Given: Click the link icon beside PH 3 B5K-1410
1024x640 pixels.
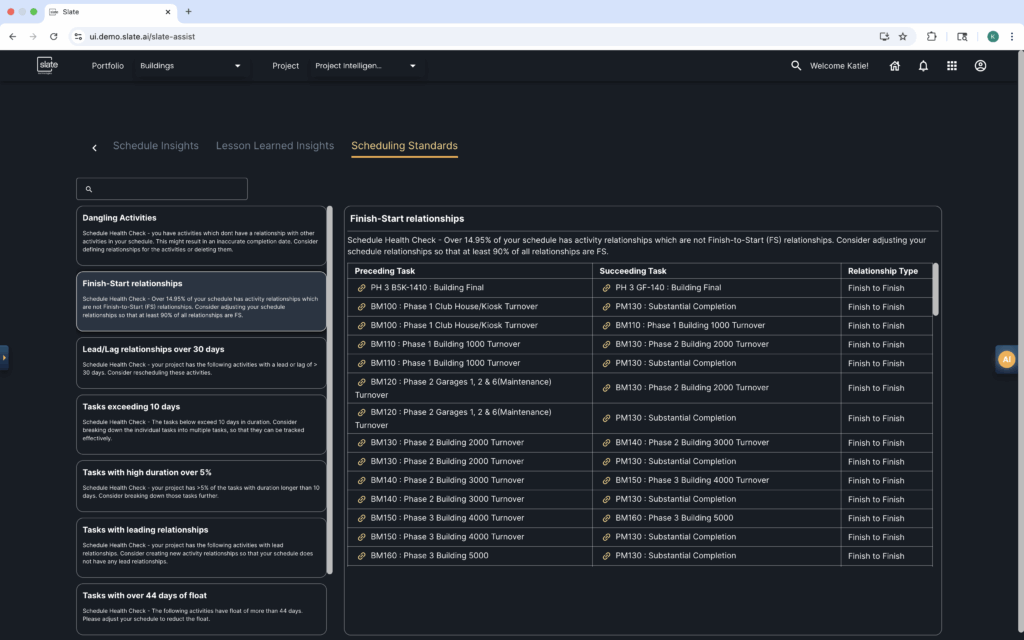Looking at the screenshot, I should click(x=360, y=288).
